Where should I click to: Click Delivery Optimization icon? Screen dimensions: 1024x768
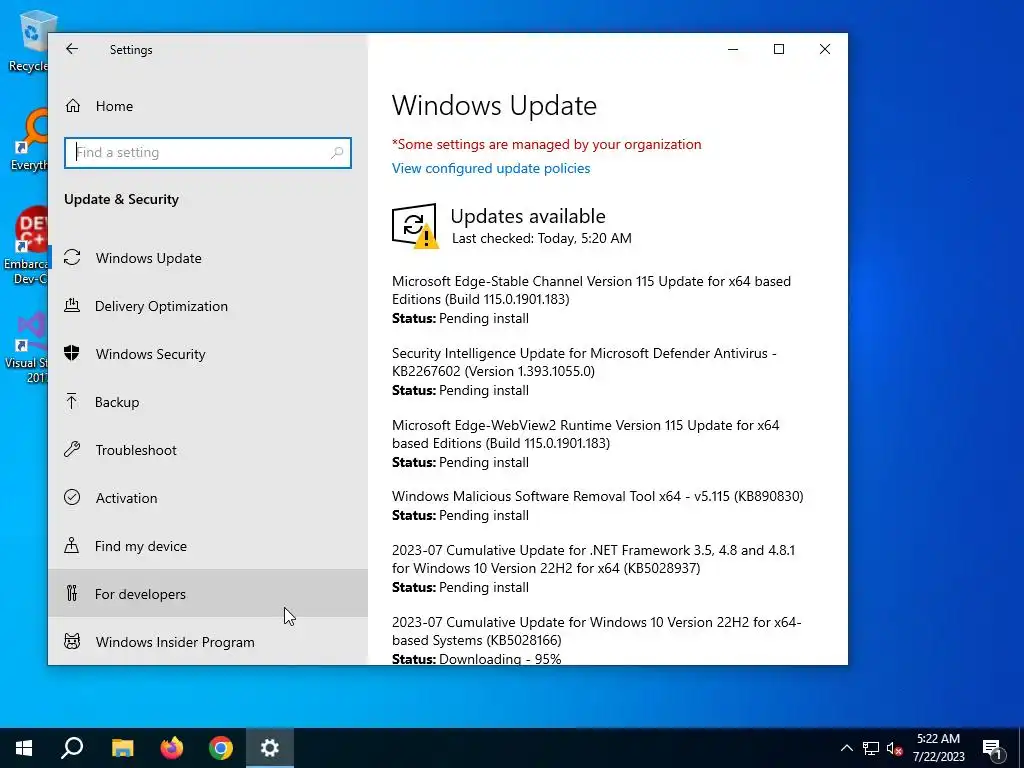(x=72, y=305)
